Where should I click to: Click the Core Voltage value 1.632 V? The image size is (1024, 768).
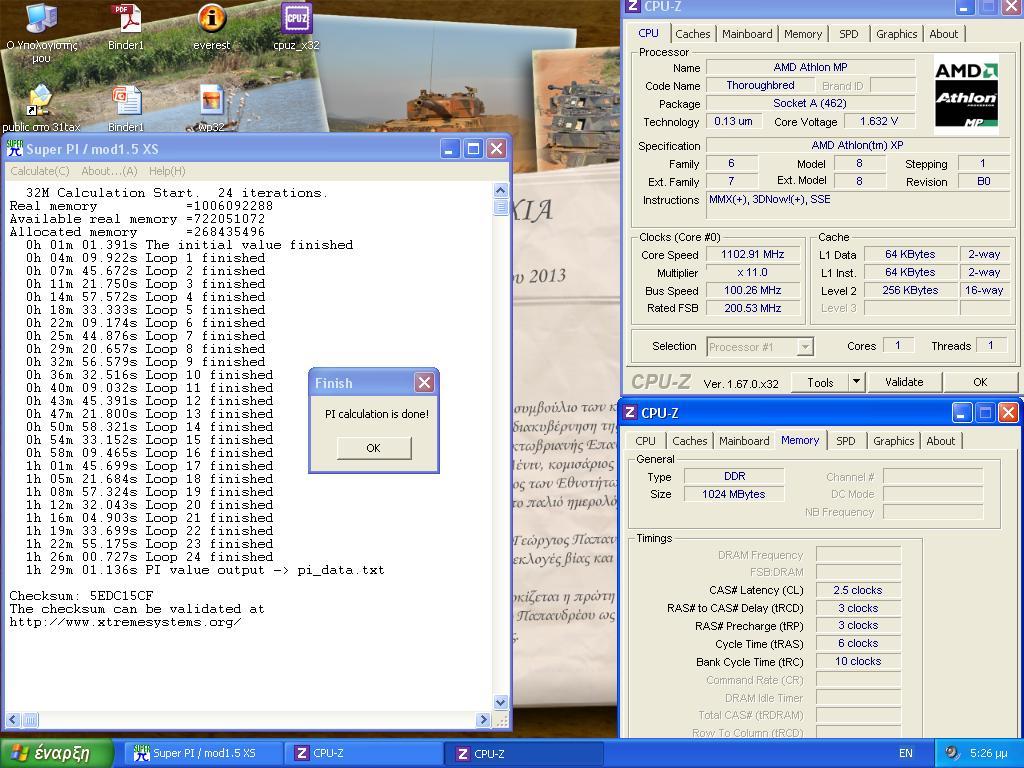[878, 121]
